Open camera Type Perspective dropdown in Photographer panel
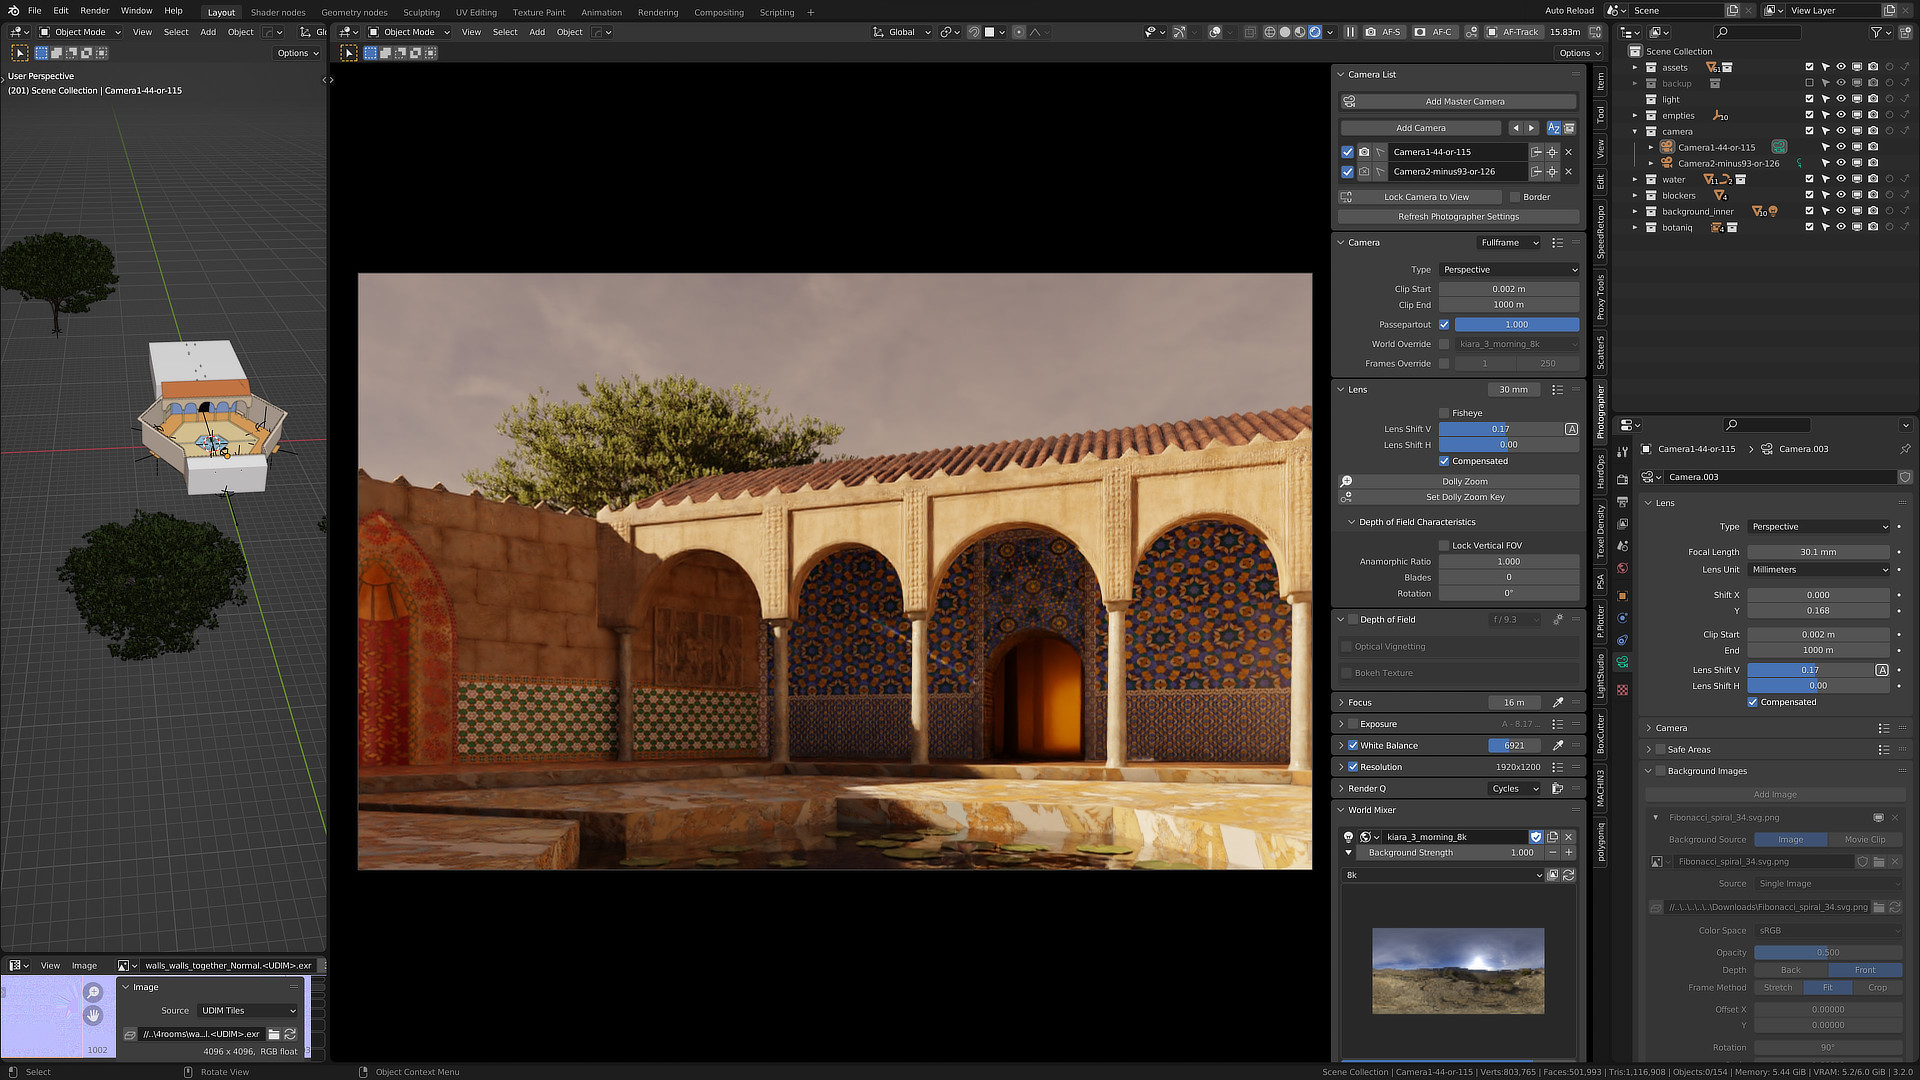1920x1080 pixels. click(1510, 270)
